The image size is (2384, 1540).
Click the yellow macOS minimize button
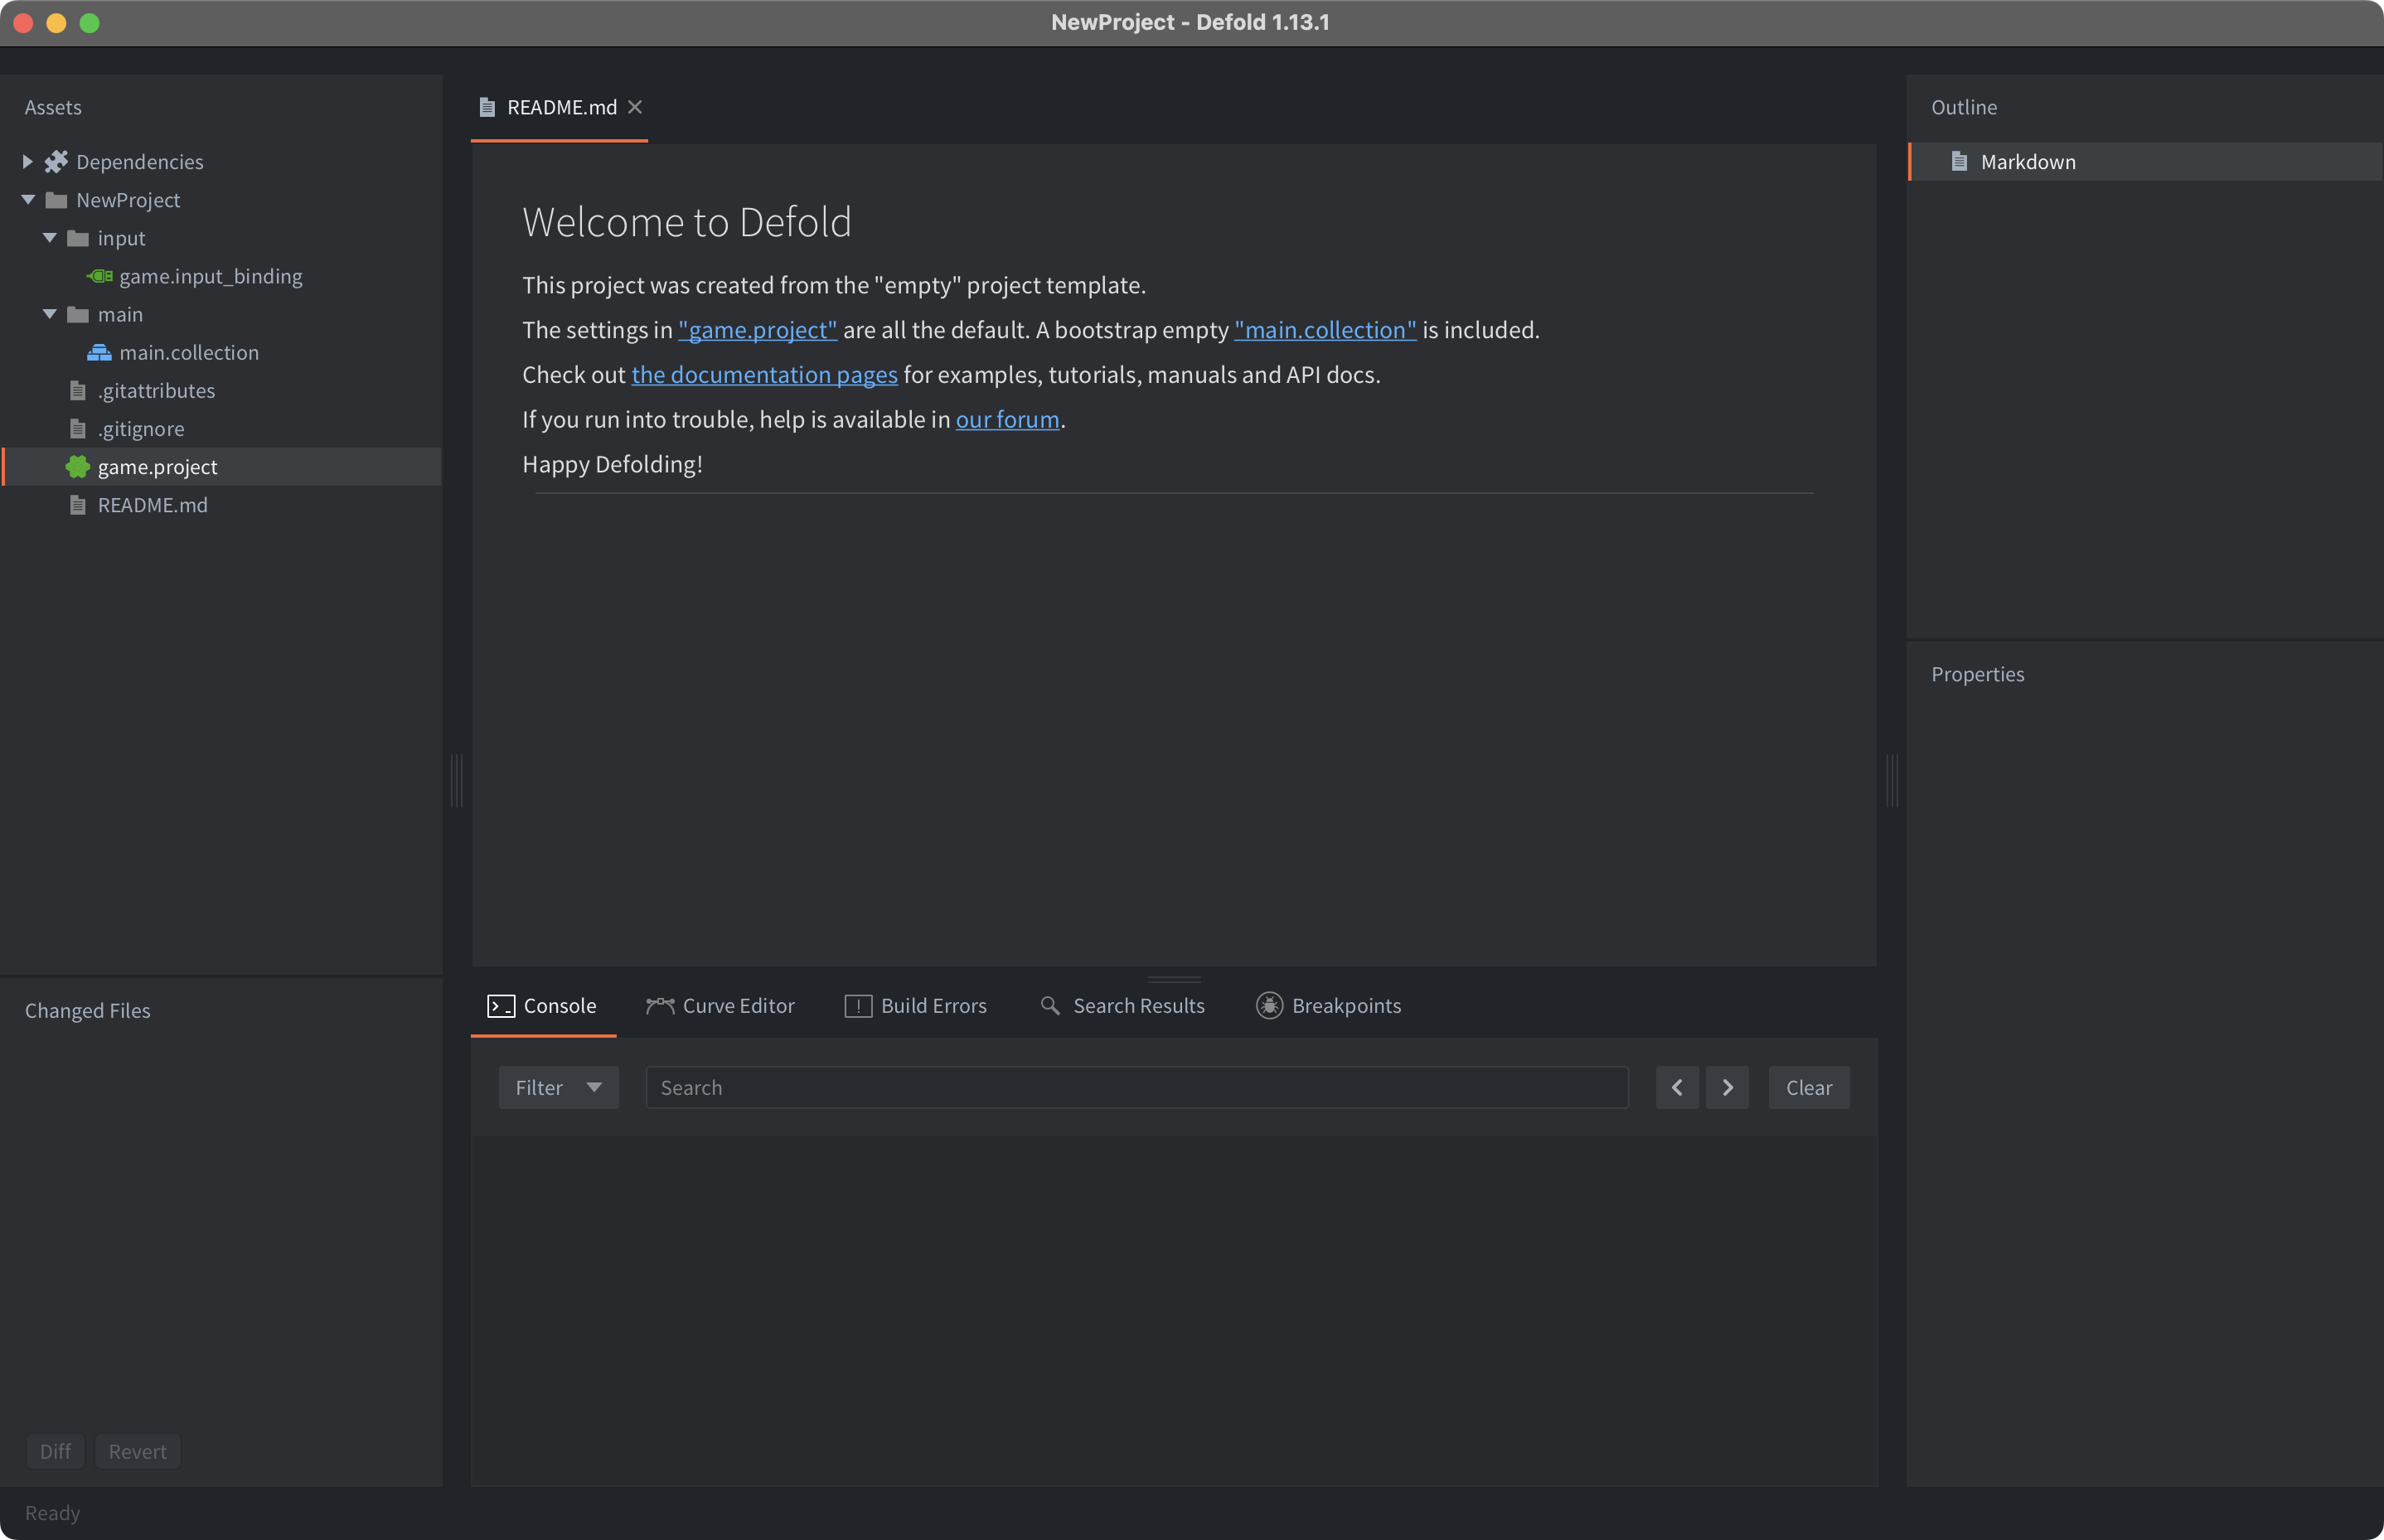[x=56, y=22]
